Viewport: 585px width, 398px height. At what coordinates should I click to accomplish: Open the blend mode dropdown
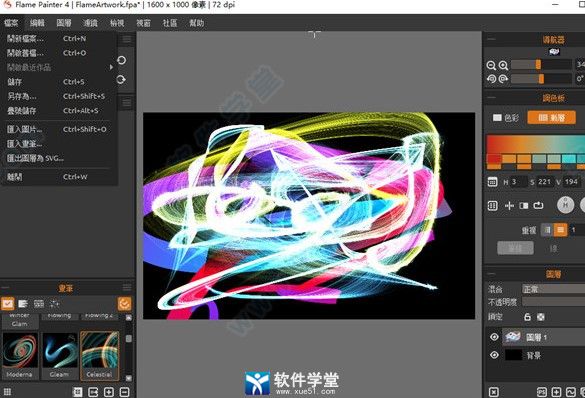point(553,289)
